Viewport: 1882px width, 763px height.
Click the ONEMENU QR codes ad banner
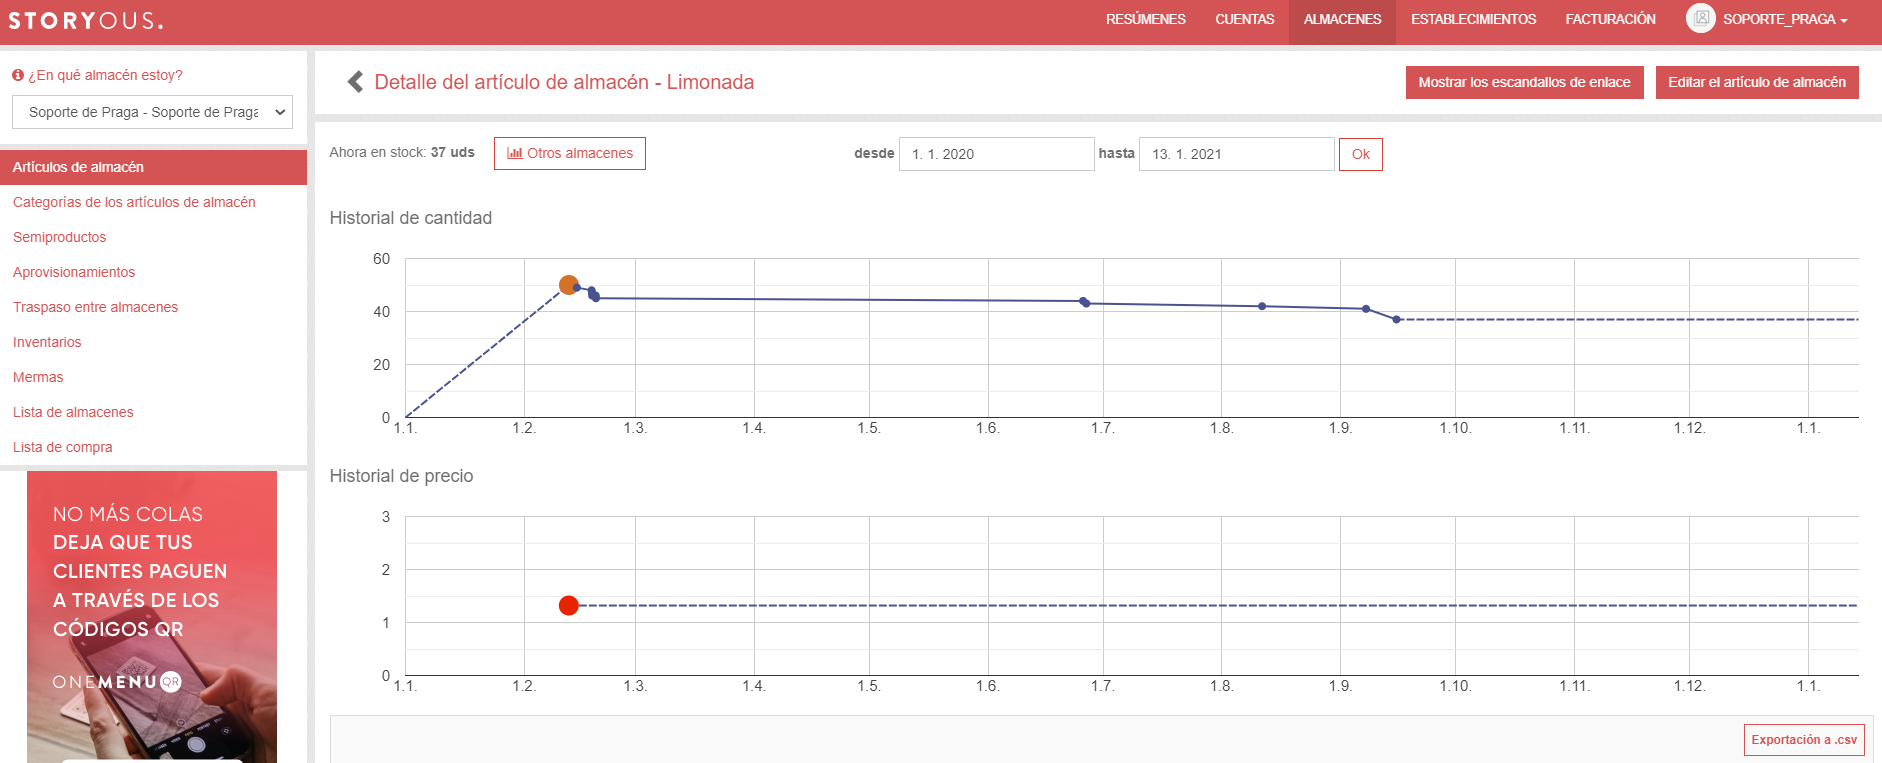pos(152,617)
